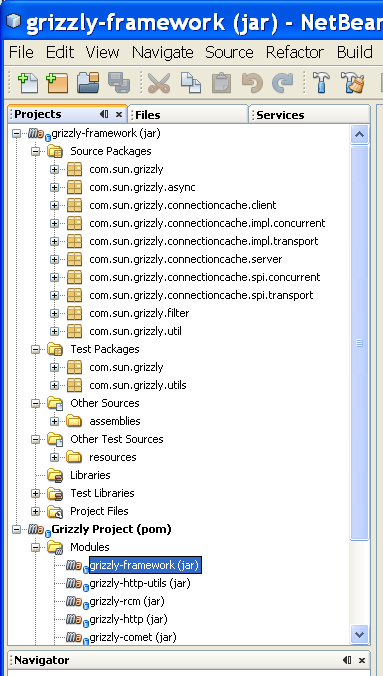The width and height of the screenshot is (383, 676).
Task: Click the Project Files folder icon
Action: [x=55, y=511]
